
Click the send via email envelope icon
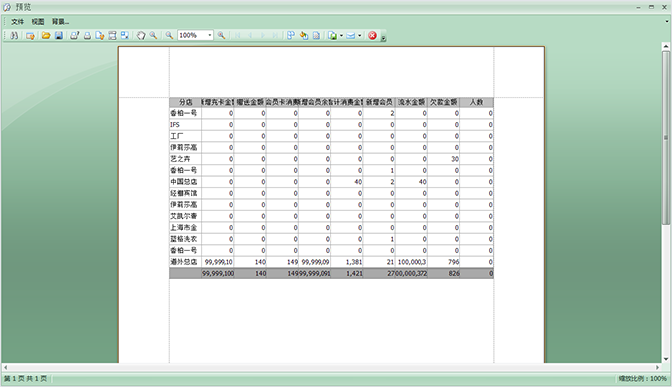coord(351,36)
